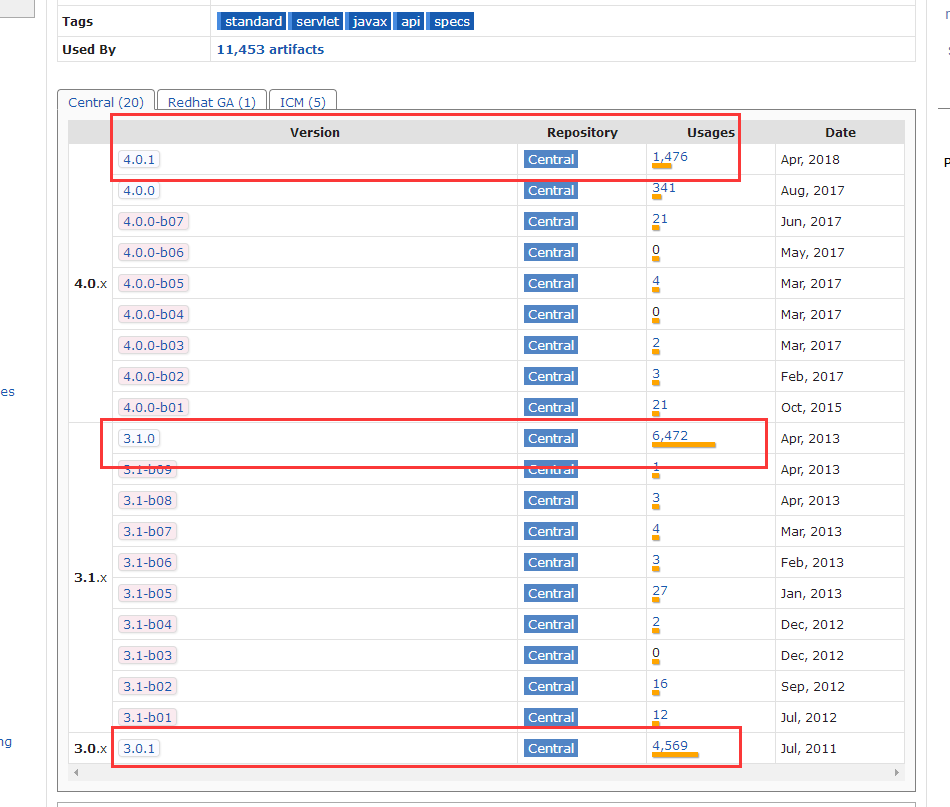Select the Central (20) tab

[x=106, y=101]
